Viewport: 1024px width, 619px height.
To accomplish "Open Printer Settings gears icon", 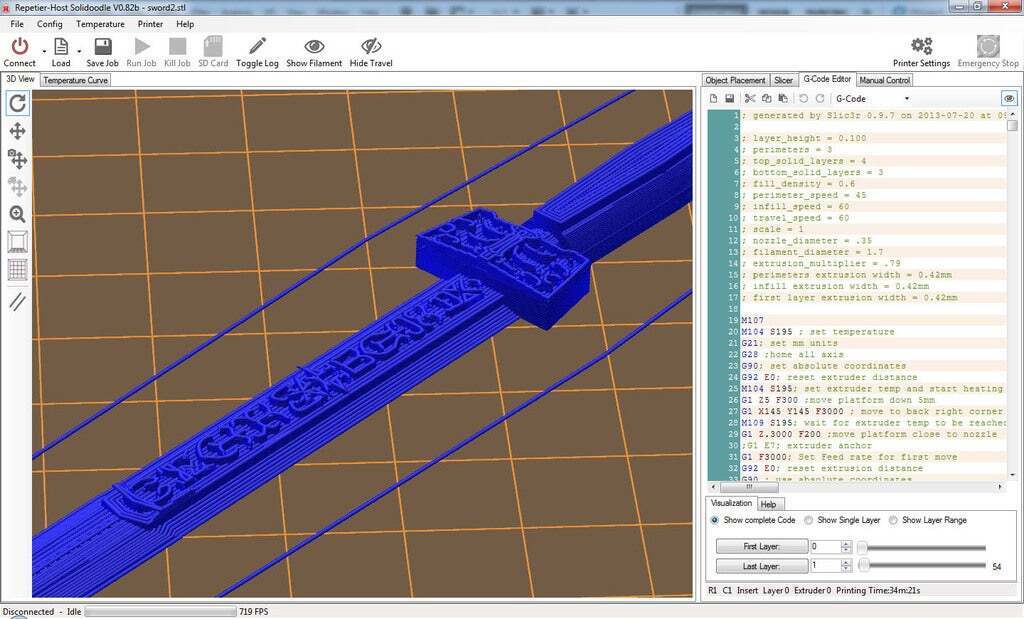I will [921, 46].
